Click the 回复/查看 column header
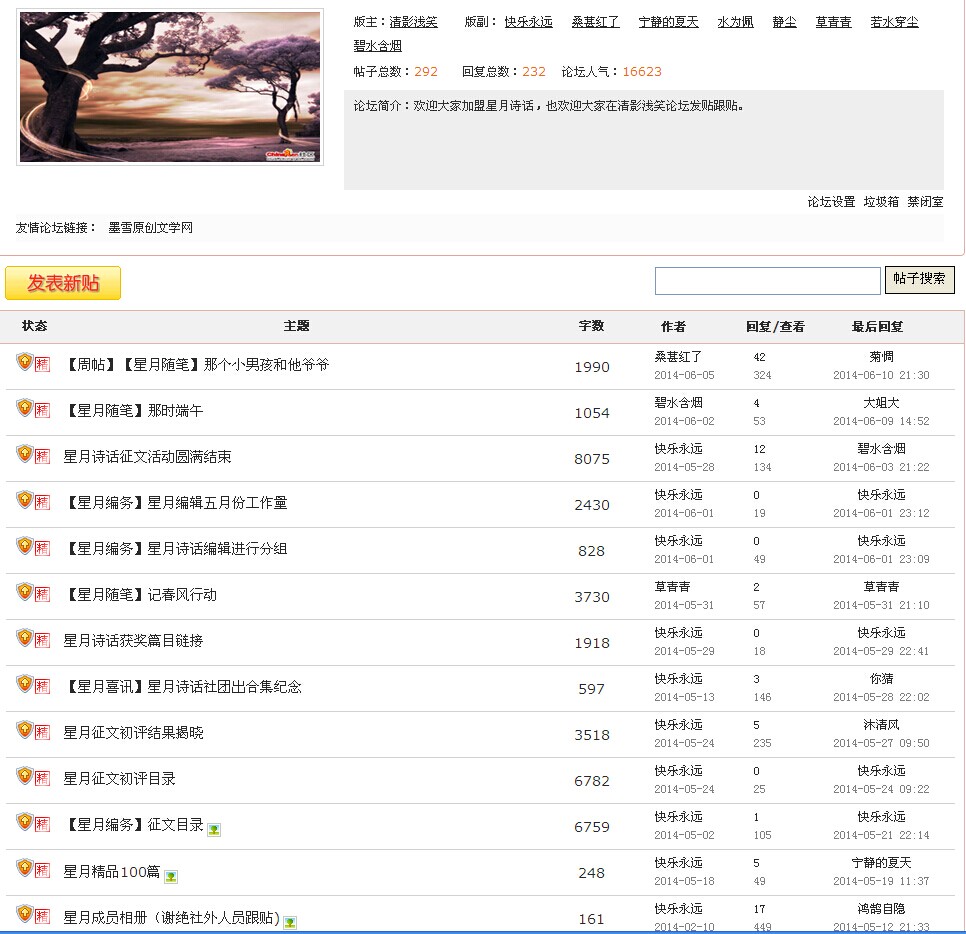The height and width of the screenshot is (934, 966). pyautogui.click(x=775, y=327)
